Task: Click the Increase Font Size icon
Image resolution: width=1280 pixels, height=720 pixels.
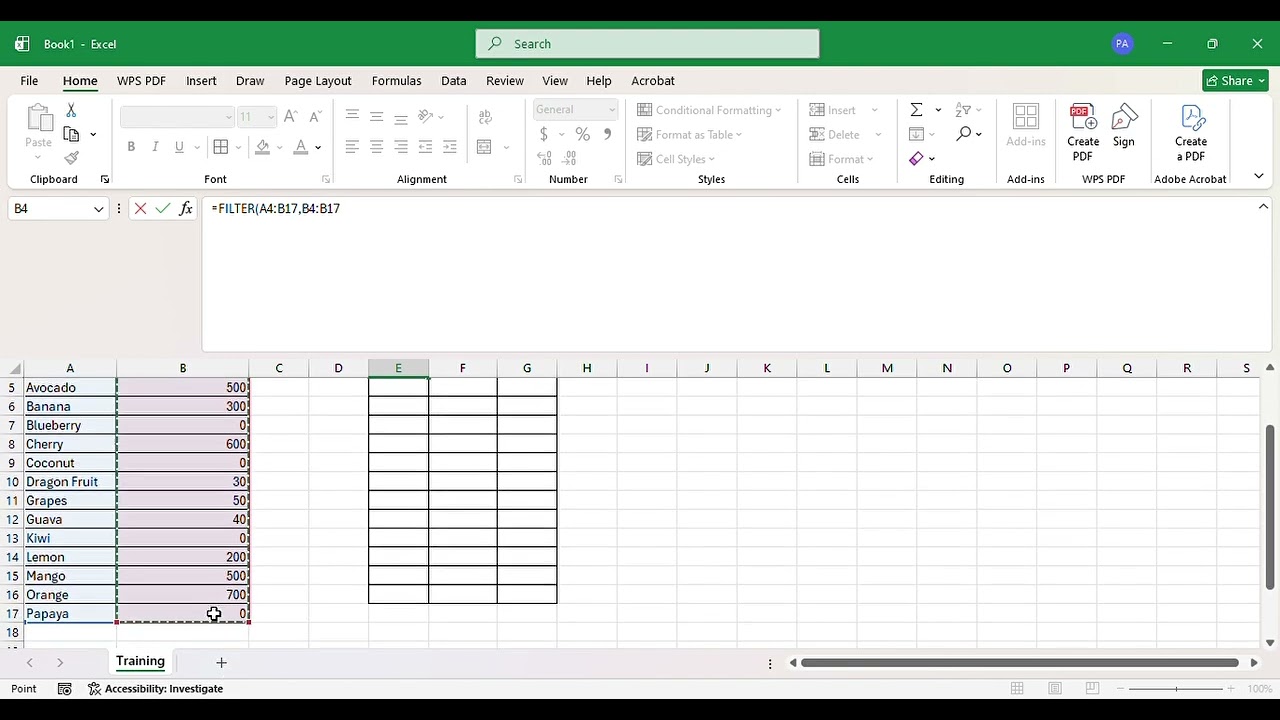Action: tap(290, 117)
